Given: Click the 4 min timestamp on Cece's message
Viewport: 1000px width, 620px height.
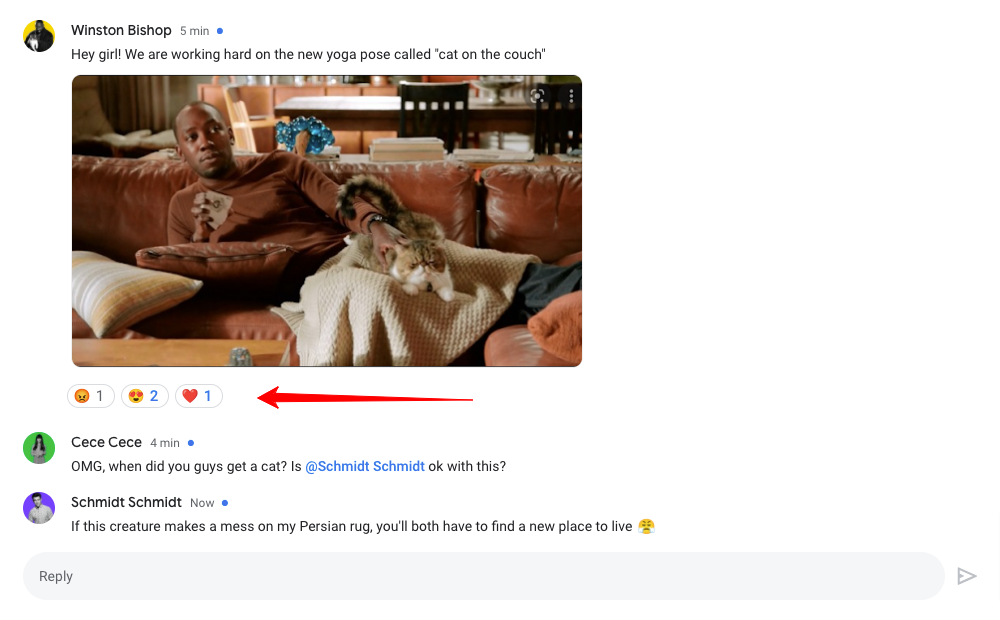Looking at the screenshot, I should (x=165, y=443).
